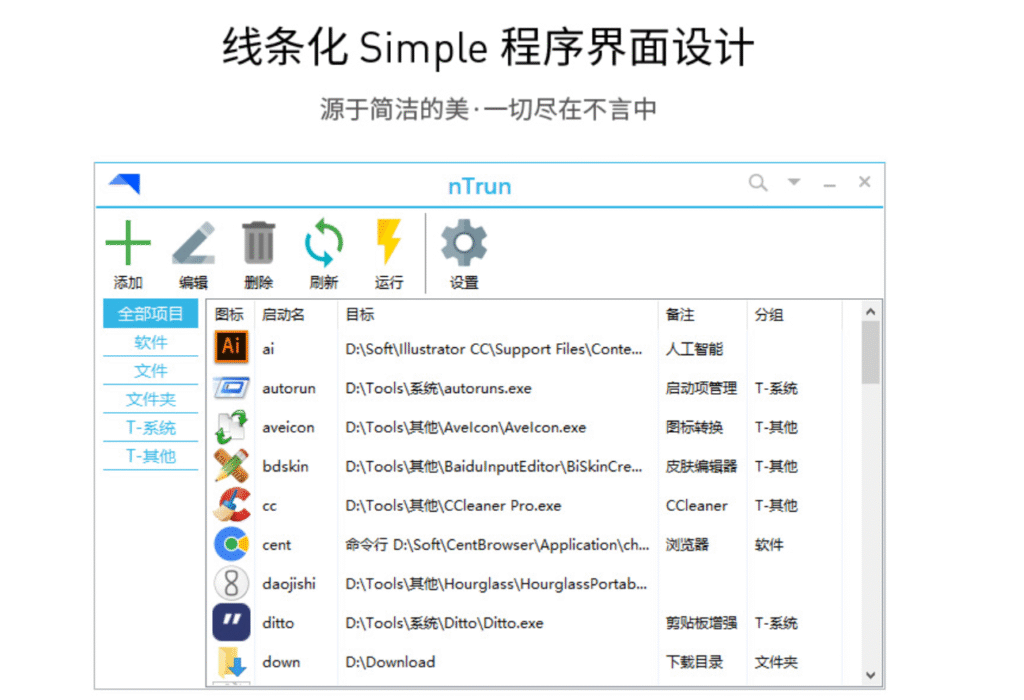Viewport: 1024px width, 700px height.
Task: Select the 'autorun' launch name
Action: [289, 389]
